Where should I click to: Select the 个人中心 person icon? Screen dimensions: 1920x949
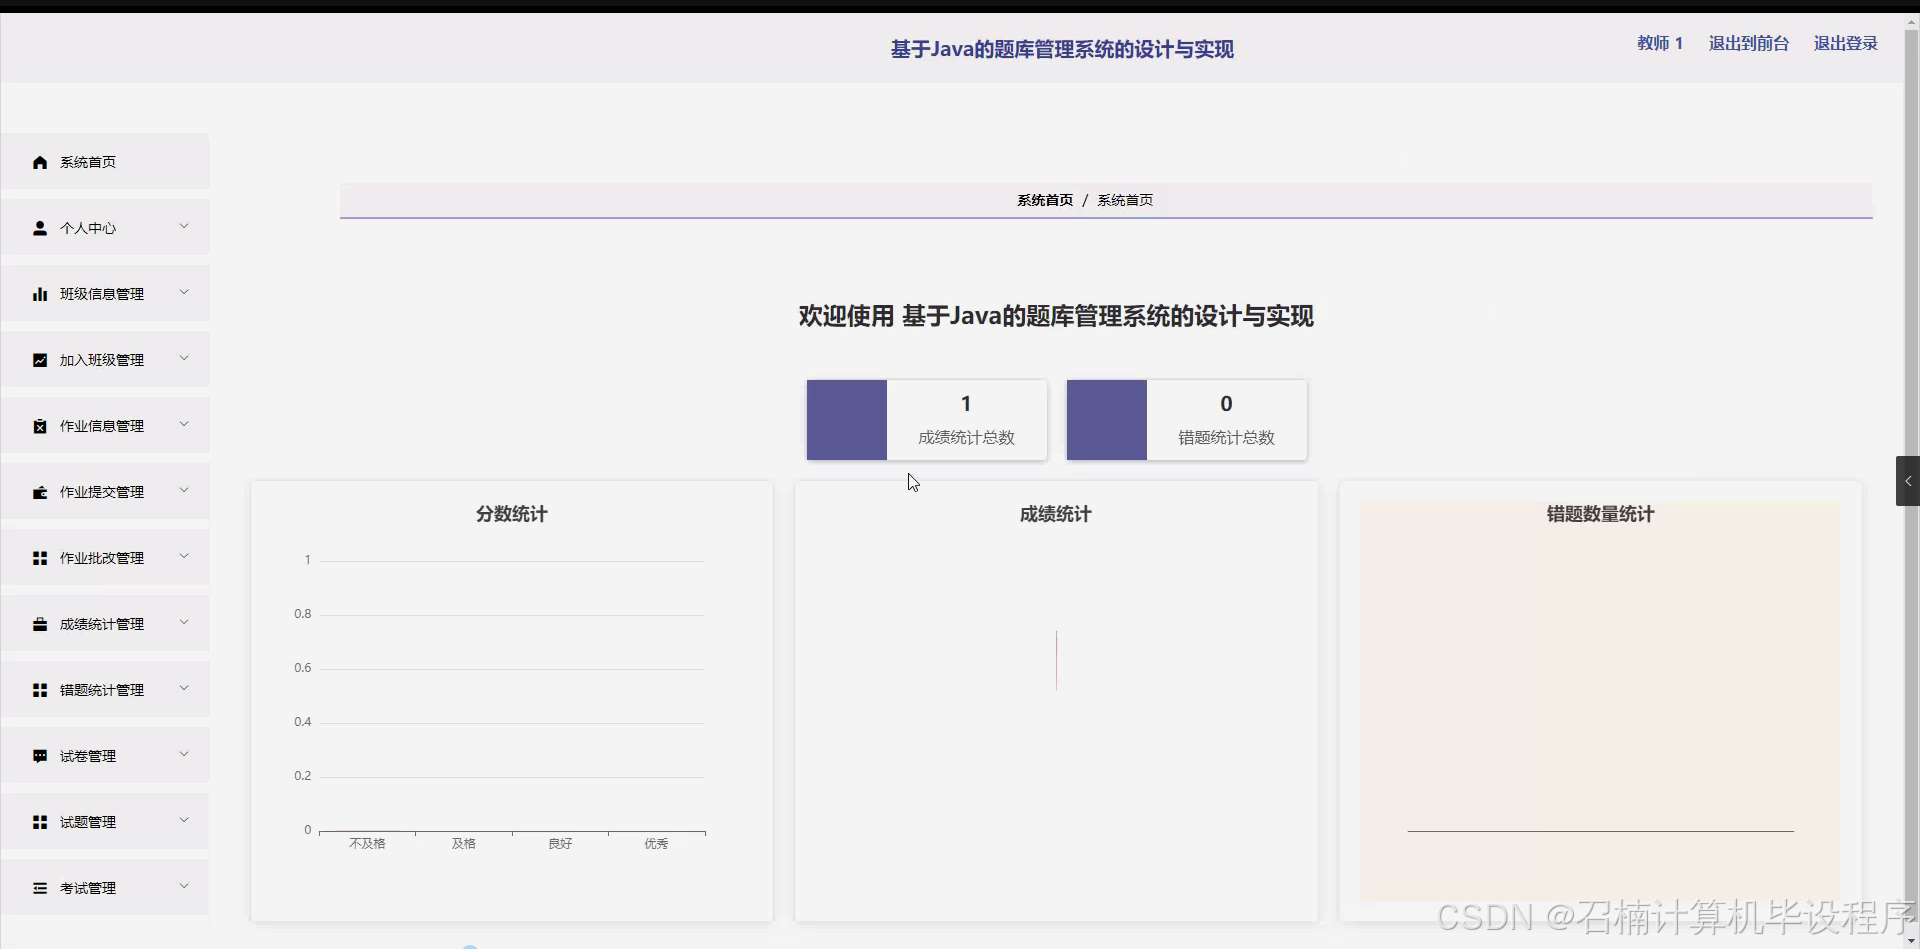pos(40,227)
